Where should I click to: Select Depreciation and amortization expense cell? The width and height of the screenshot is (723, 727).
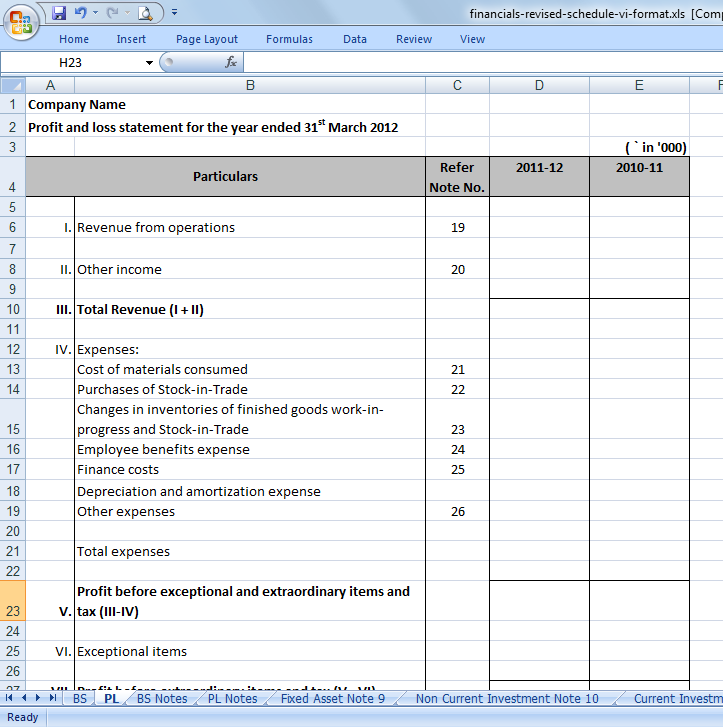click(250, 491)
